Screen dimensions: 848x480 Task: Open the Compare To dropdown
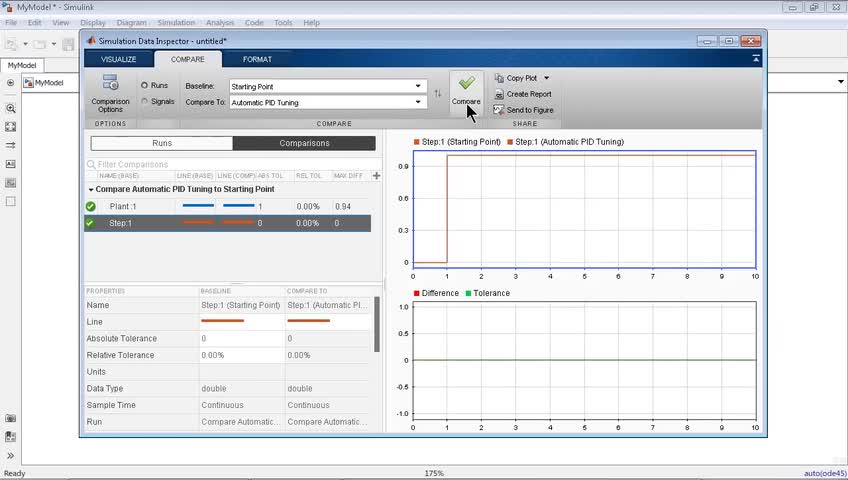click(418, 102)
